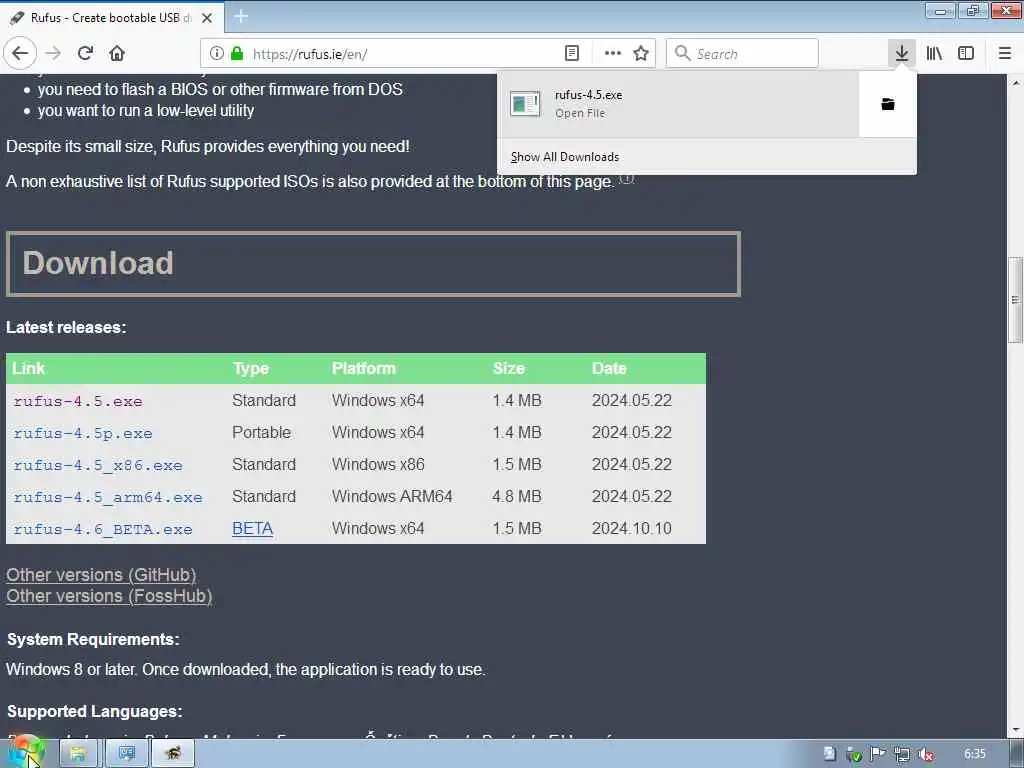Screen dimensions: 1024x768
Task: Toggle the sidebars panel icon
Action: point(966,53)
